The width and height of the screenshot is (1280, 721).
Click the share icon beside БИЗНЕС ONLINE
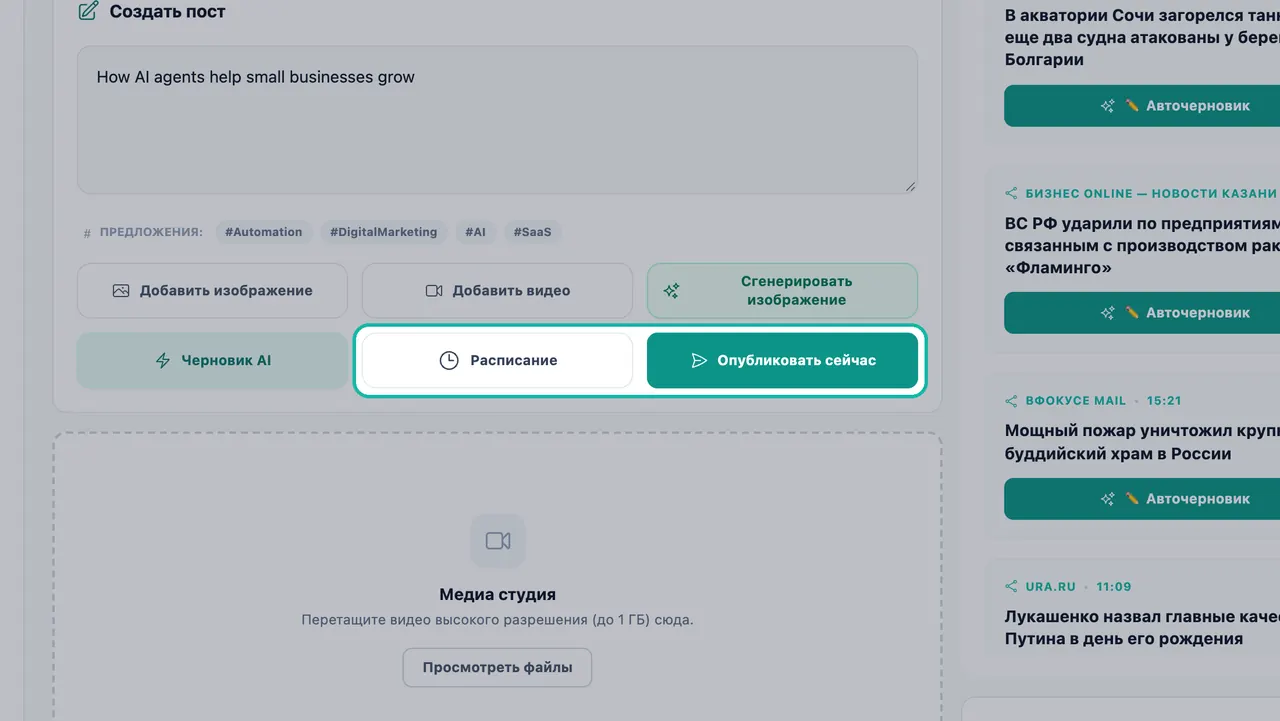pyautogui.click(x=1011, y=193)
